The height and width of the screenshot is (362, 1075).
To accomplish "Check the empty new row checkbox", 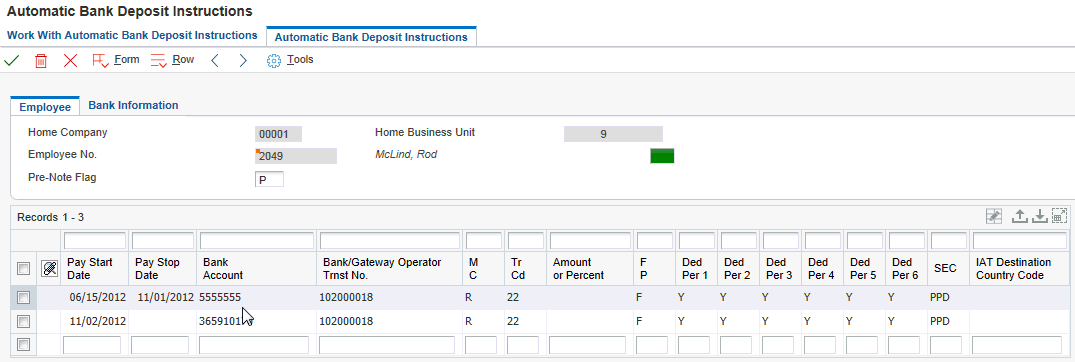I will click(x=23, y=344).
